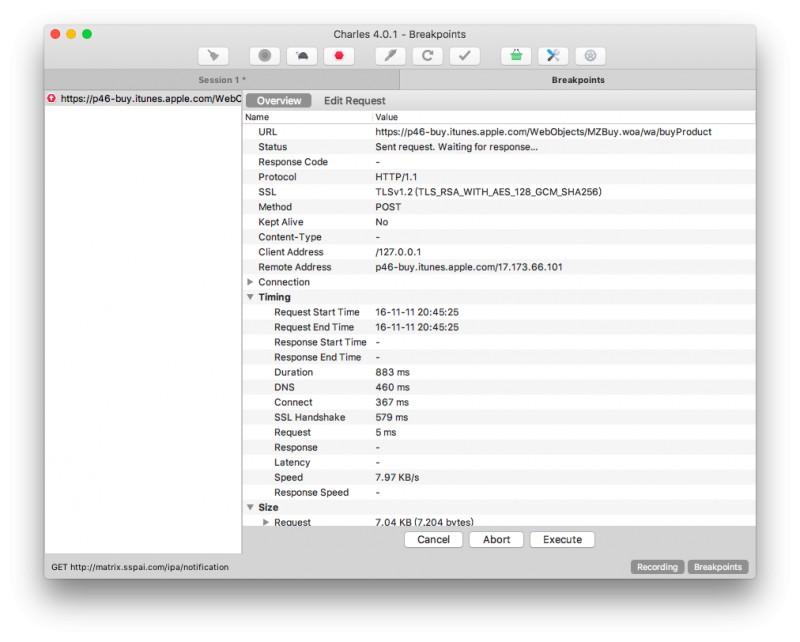Click the Abort button
This screenshot has width=800, height=642.
[x=496, y=539]
